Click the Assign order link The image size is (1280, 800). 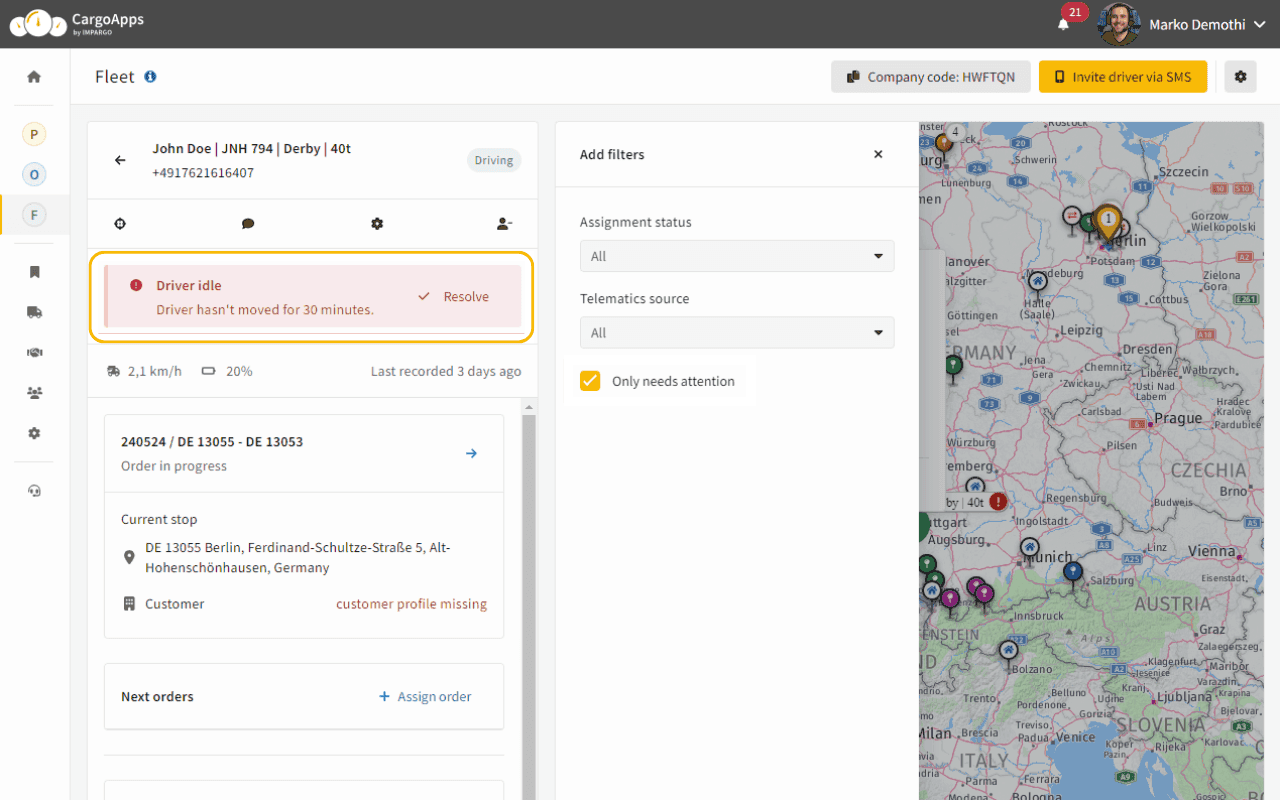[x=425, y=697]
